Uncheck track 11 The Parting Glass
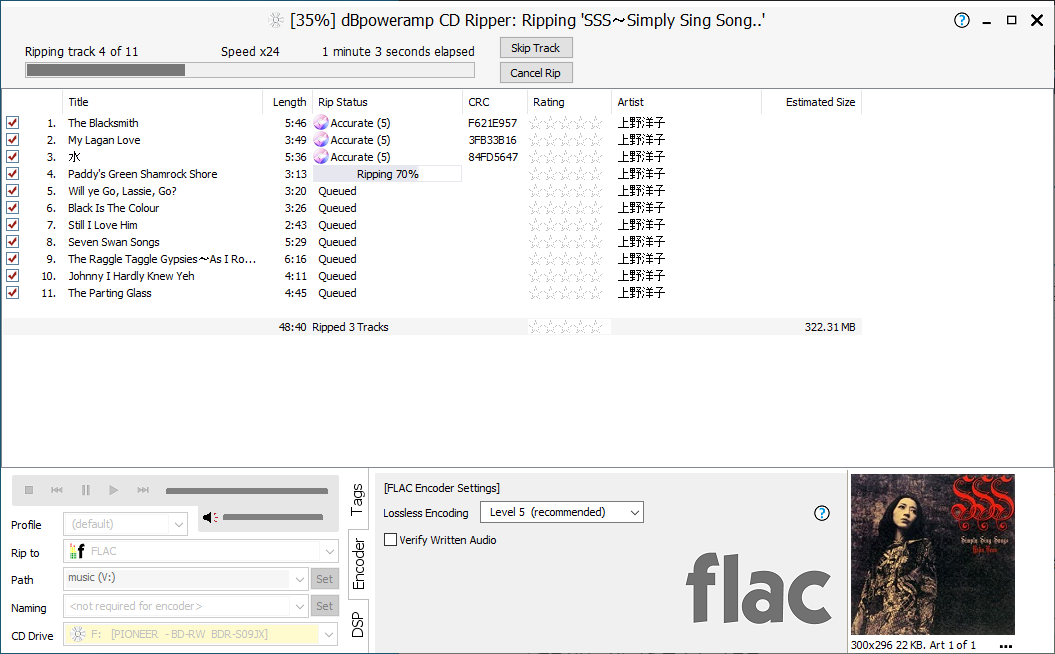 click(x=13, y=293)
